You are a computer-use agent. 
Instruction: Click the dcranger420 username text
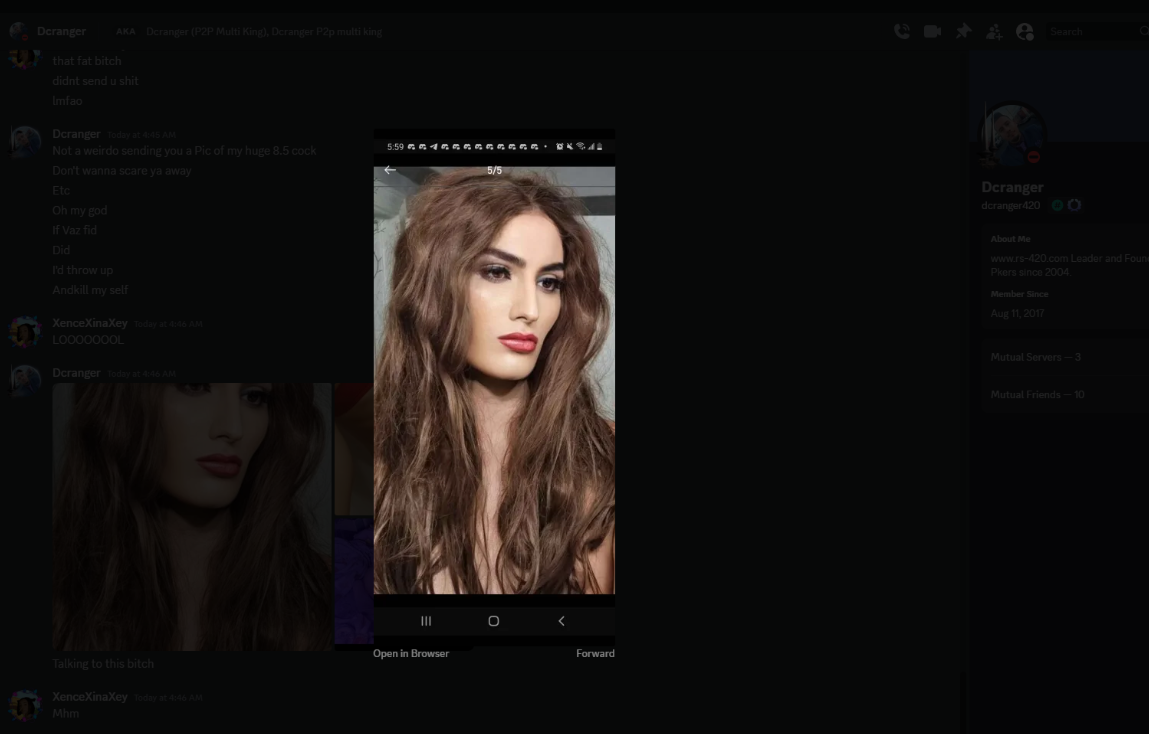point(1011,206)
